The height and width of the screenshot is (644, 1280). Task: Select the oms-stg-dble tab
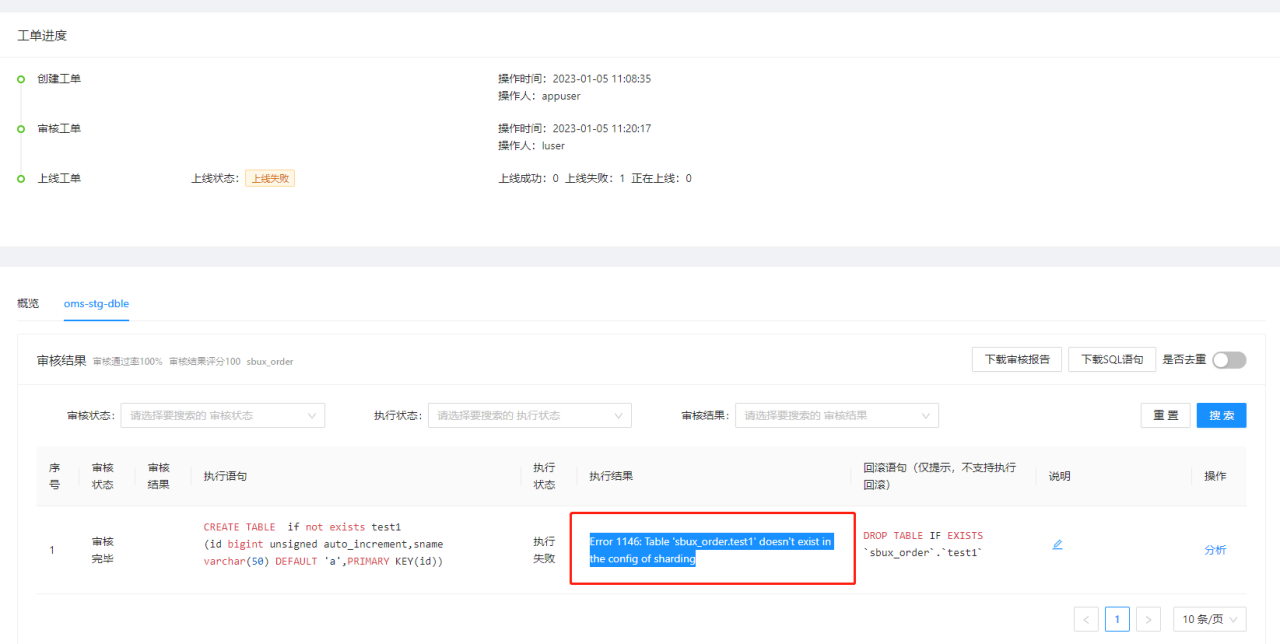(x=96, y=303)
